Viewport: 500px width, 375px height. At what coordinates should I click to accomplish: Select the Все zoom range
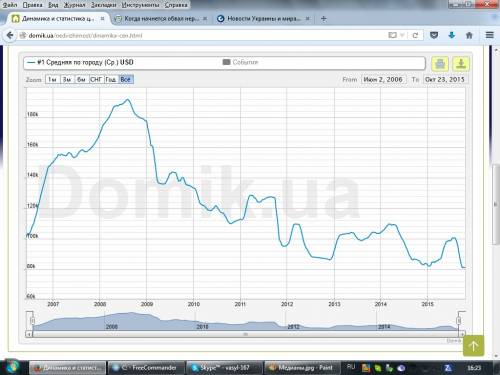pyautogui.click(x=126, y=79)
